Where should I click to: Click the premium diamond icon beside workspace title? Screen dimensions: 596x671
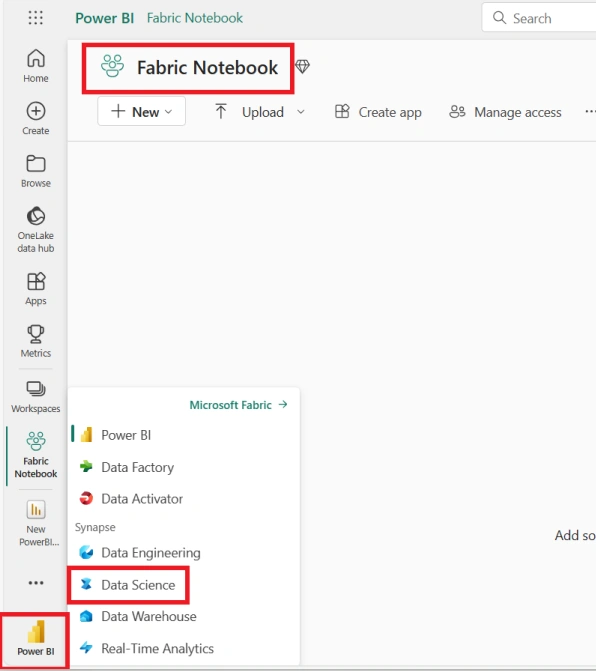click(x=302, y=66)
